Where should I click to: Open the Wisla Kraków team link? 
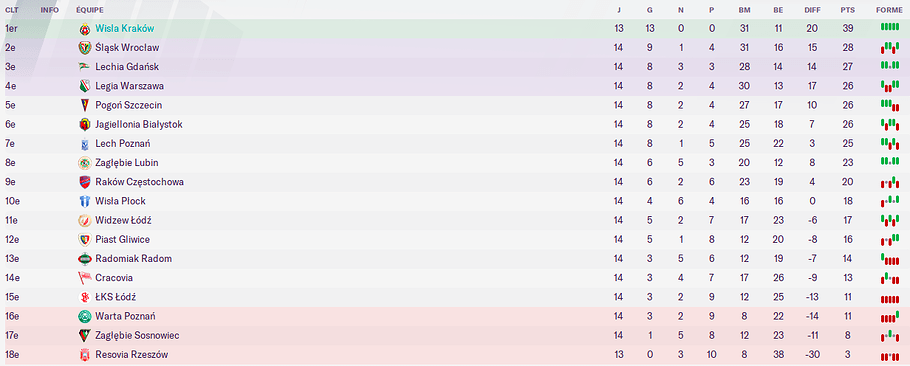pyautogui.click(x=125, y=28)
